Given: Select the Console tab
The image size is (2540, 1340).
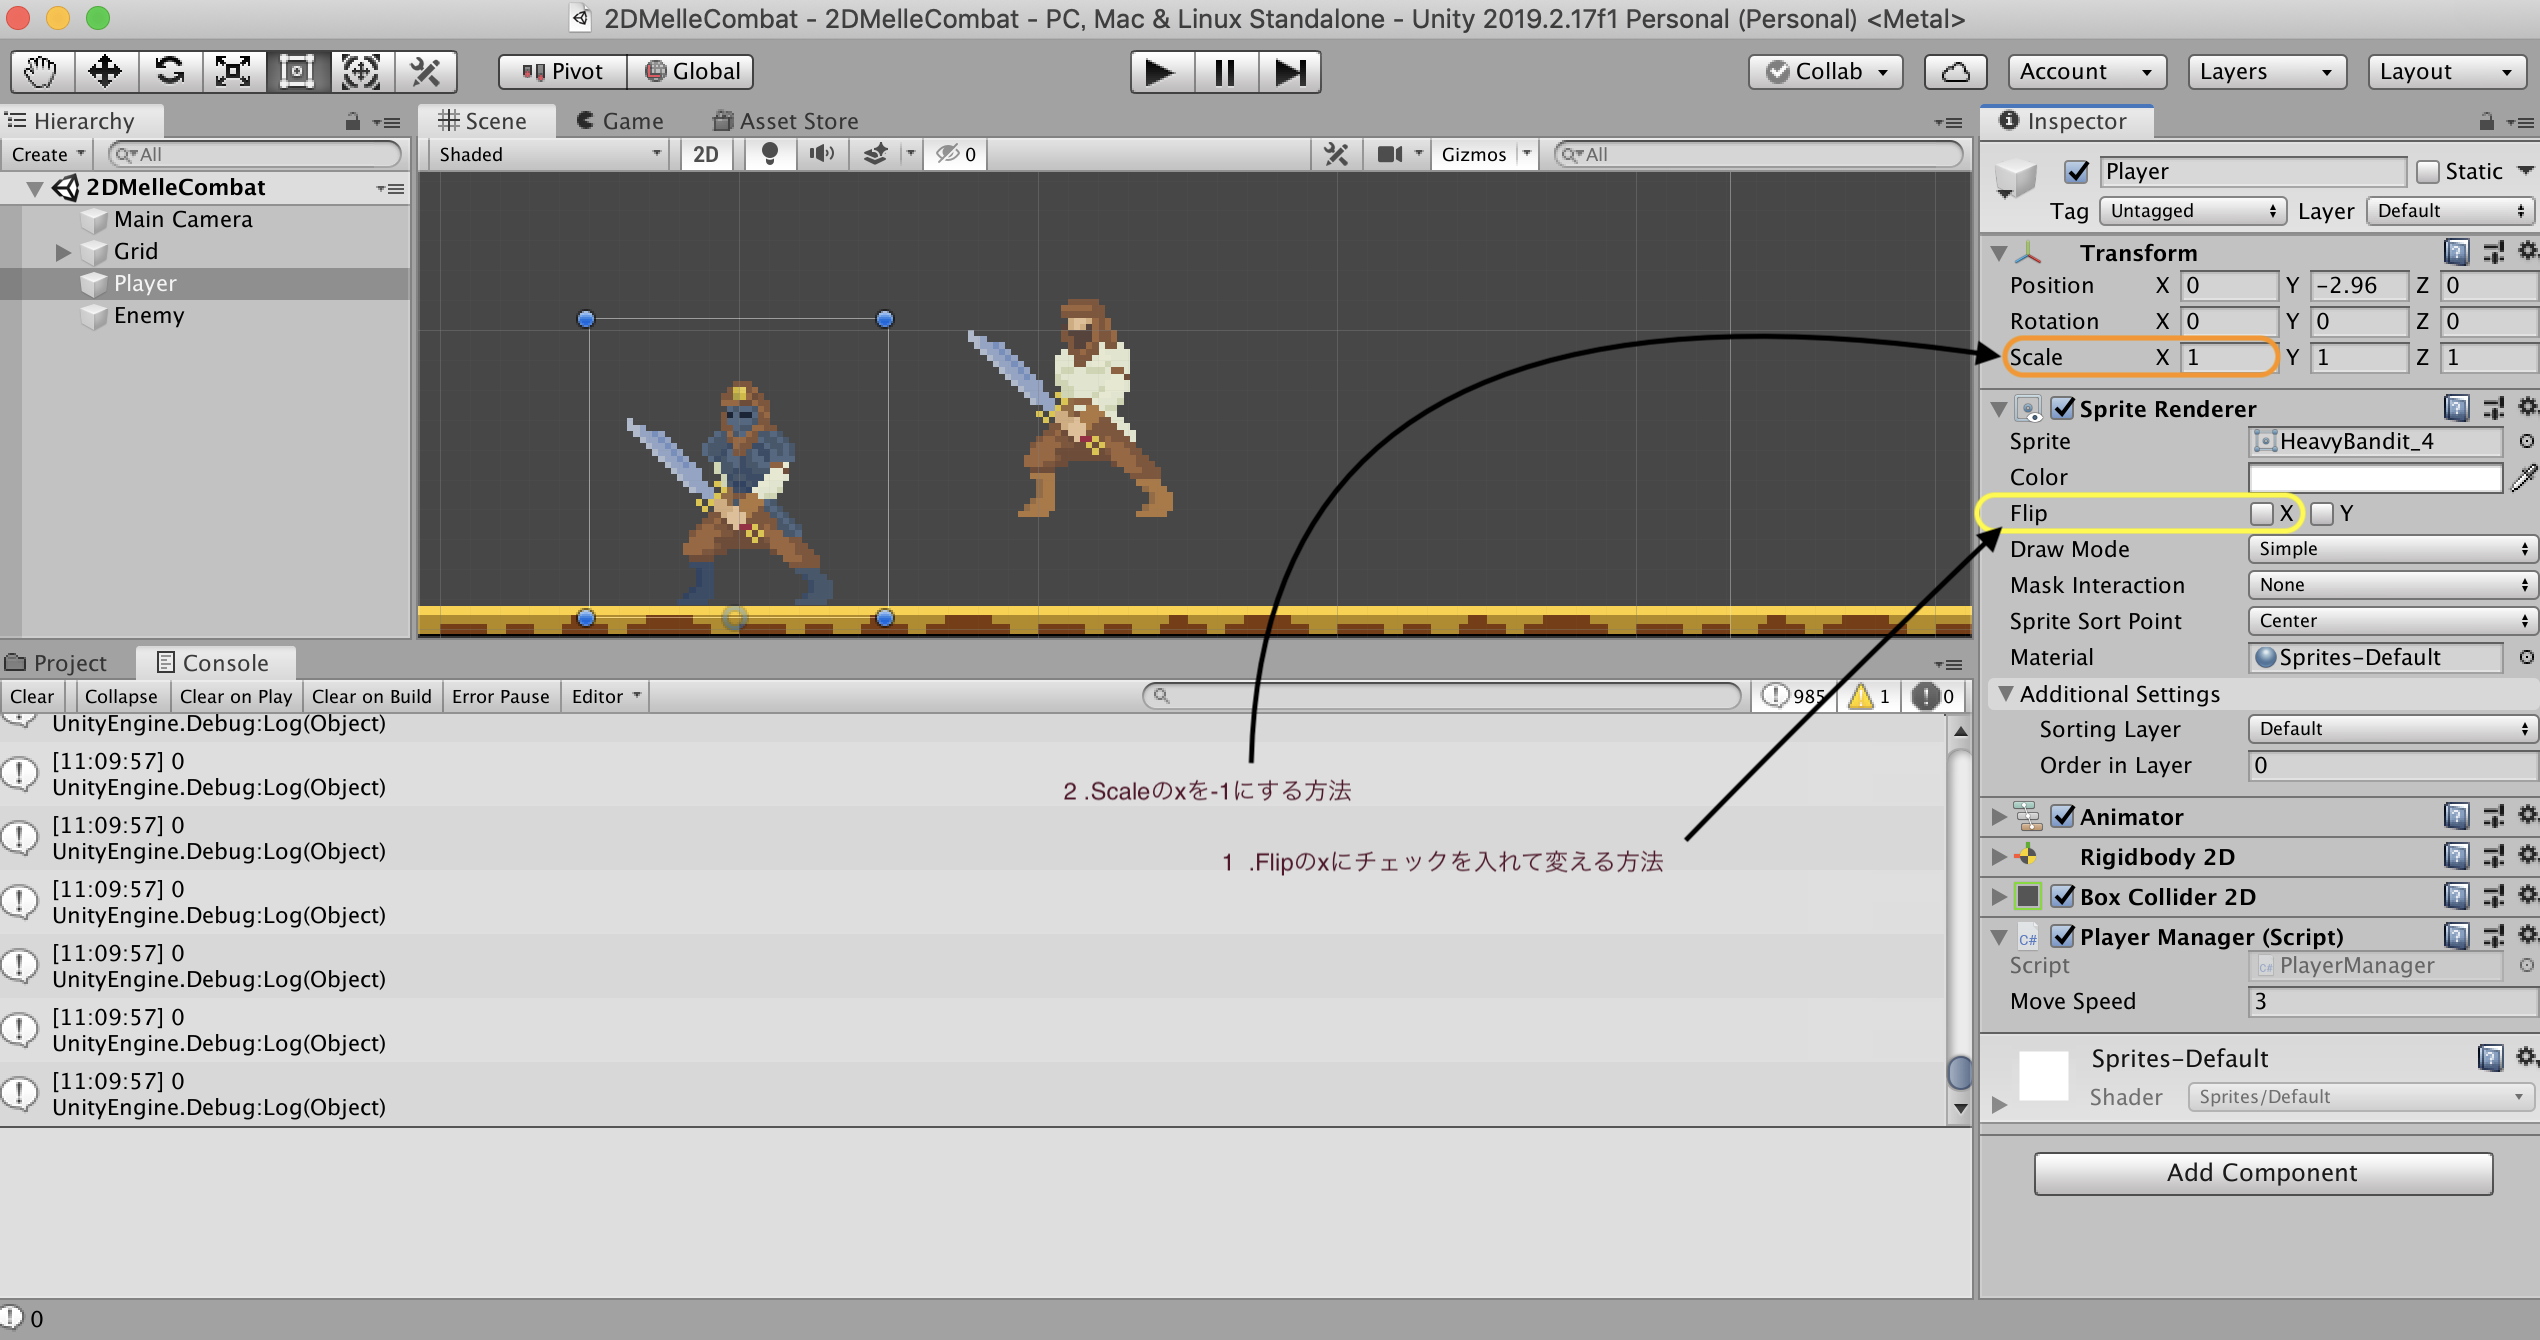Looking at the screenshot, I should (x=215, y=663).
